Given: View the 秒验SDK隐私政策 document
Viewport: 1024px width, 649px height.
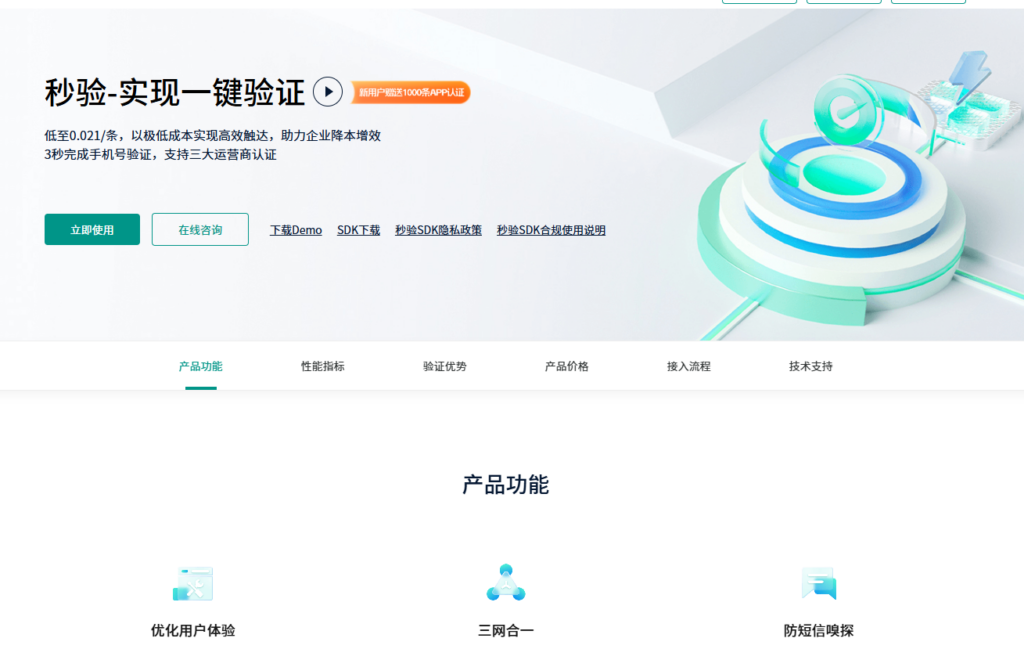Looking at the screenshot, I should click(438, 229).
